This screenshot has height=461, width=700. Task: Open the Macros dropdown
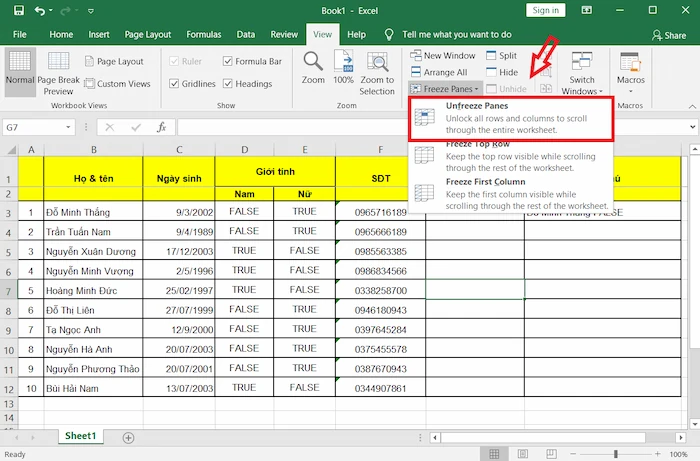[x=630, y=72]
